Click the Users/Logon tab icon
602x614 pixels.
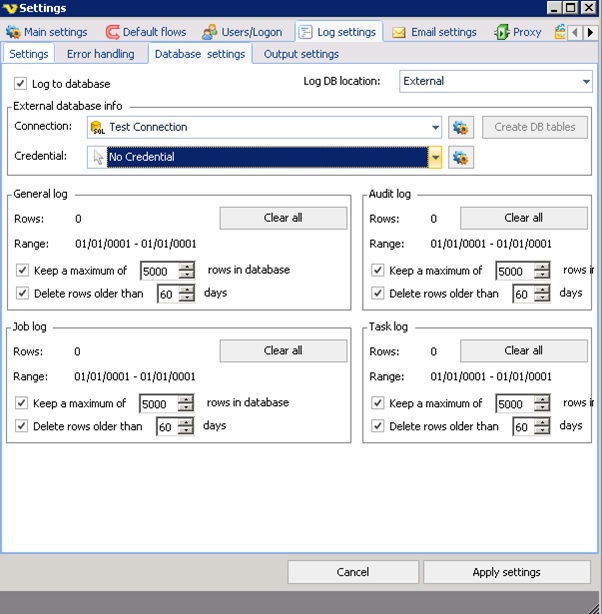click(x=209, y=32)
